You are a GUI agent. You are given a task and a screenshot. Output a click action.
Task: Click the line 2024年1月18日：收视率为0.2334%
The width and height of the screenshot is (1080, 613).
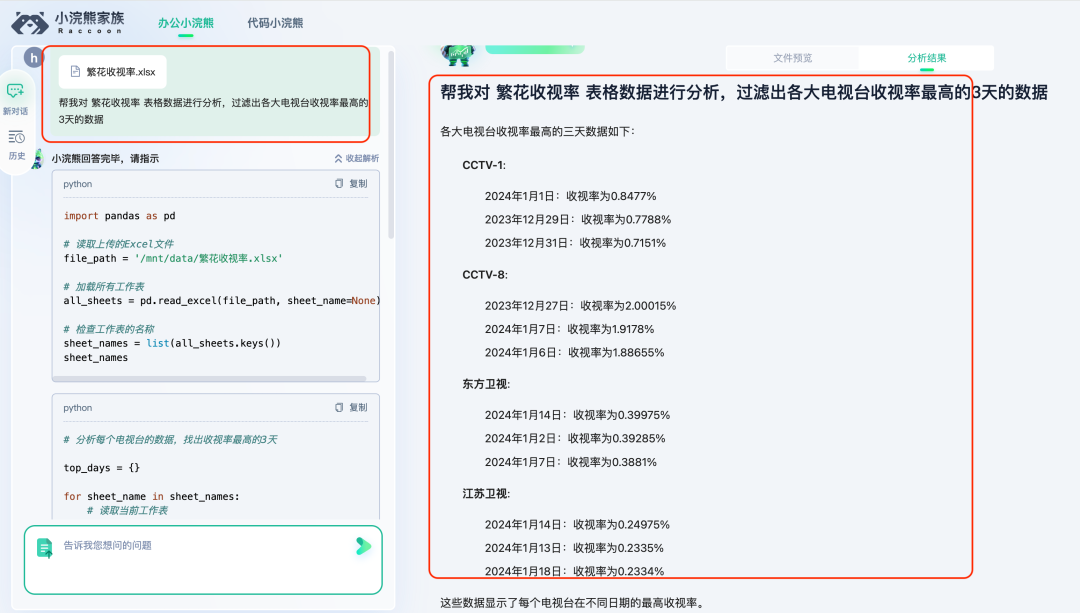click(x=574, y=572)
